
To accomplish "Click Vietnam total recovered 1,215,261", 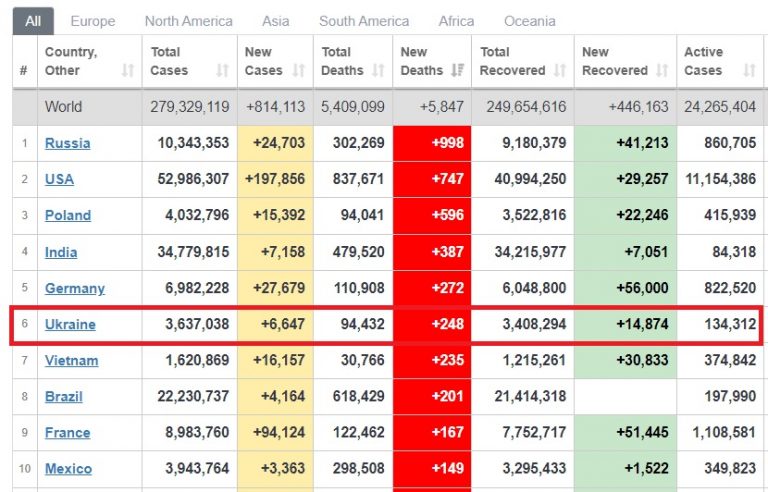I will click(534, 361).
